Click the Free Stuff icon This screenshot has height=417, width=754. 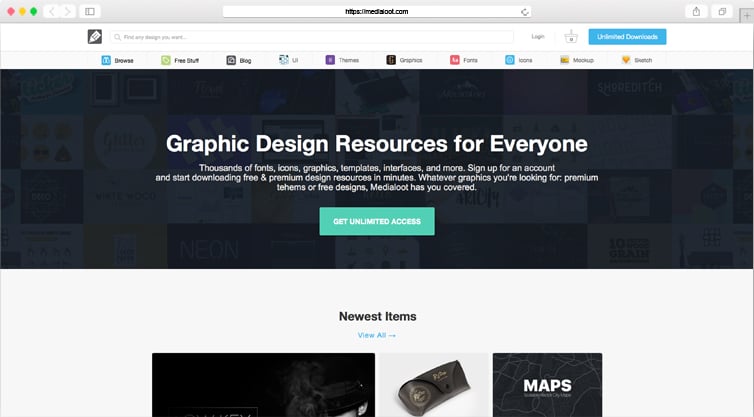pyautogui.click(x=166, y=60)
